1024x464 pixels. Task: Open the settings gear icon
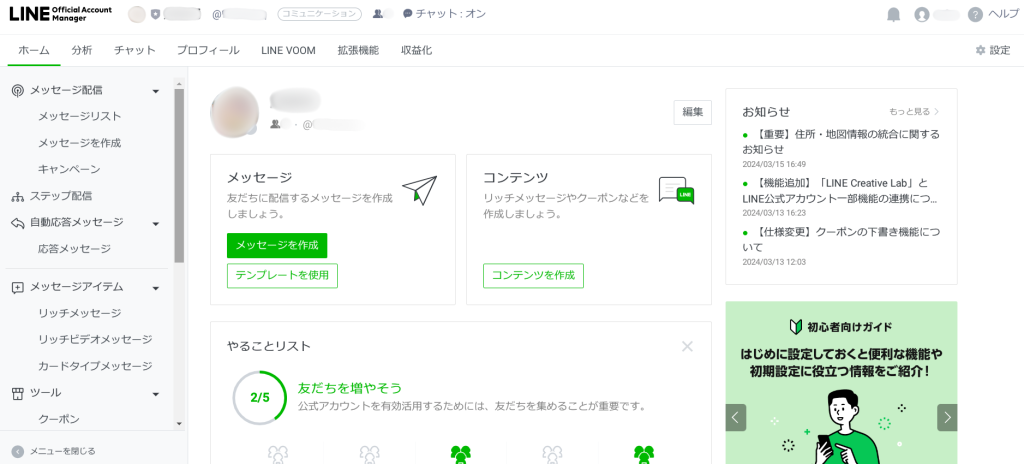[x=980, y=50]
